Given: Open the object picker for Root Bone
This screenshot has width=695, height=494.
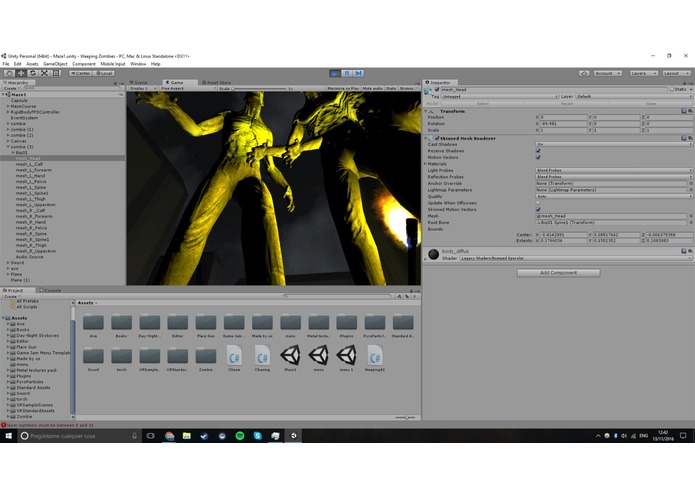Looking at the screenshot, I should (691, 222).
